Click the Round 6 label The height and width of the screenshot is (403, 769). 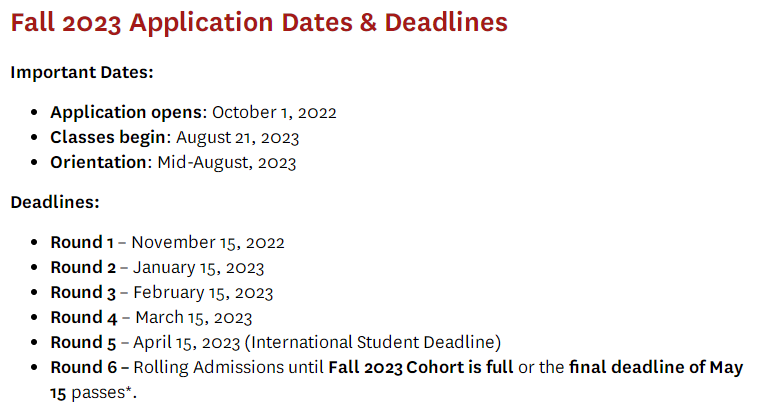click(84, 367)
